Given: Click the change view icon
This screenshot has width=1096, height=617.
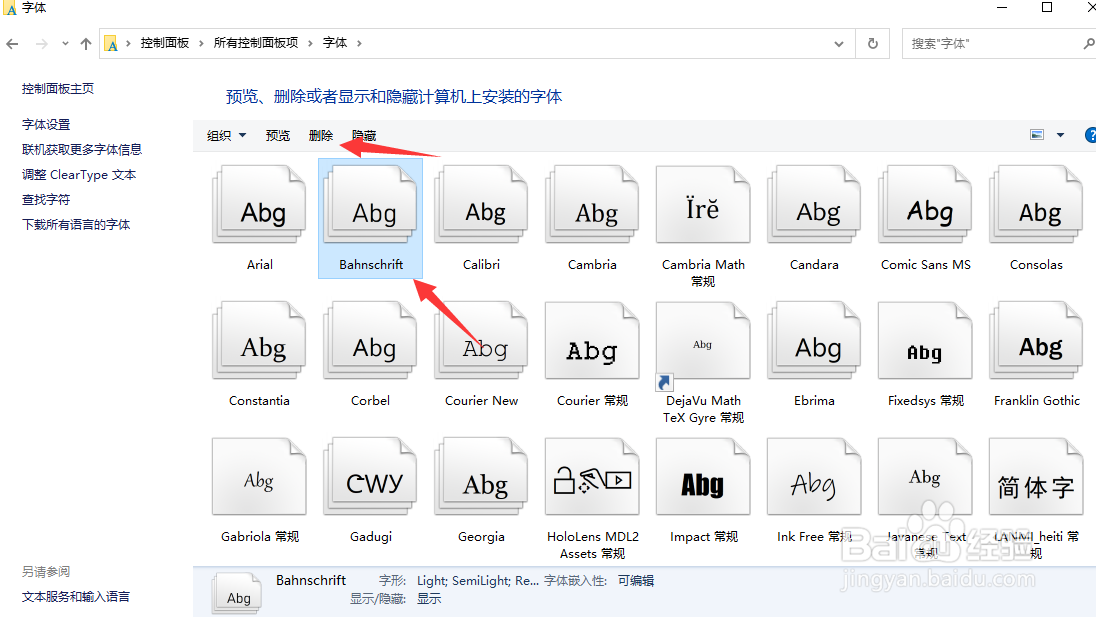Looking at the screenshot, I should [1037, 135].
